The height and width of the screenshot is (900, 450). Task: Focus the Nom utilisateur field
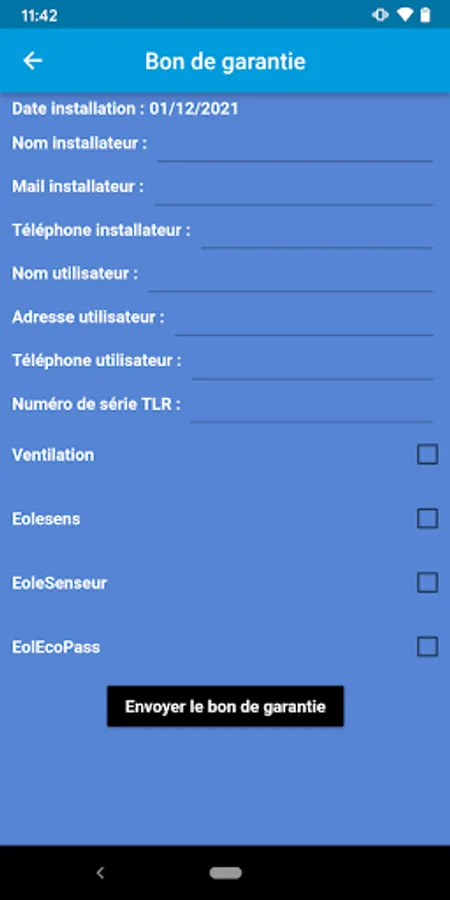[x=290, y=276]
